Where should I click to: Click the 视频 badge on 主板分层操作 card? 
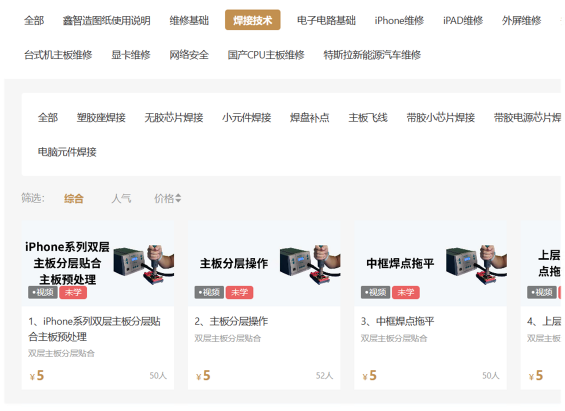point(209,292)
